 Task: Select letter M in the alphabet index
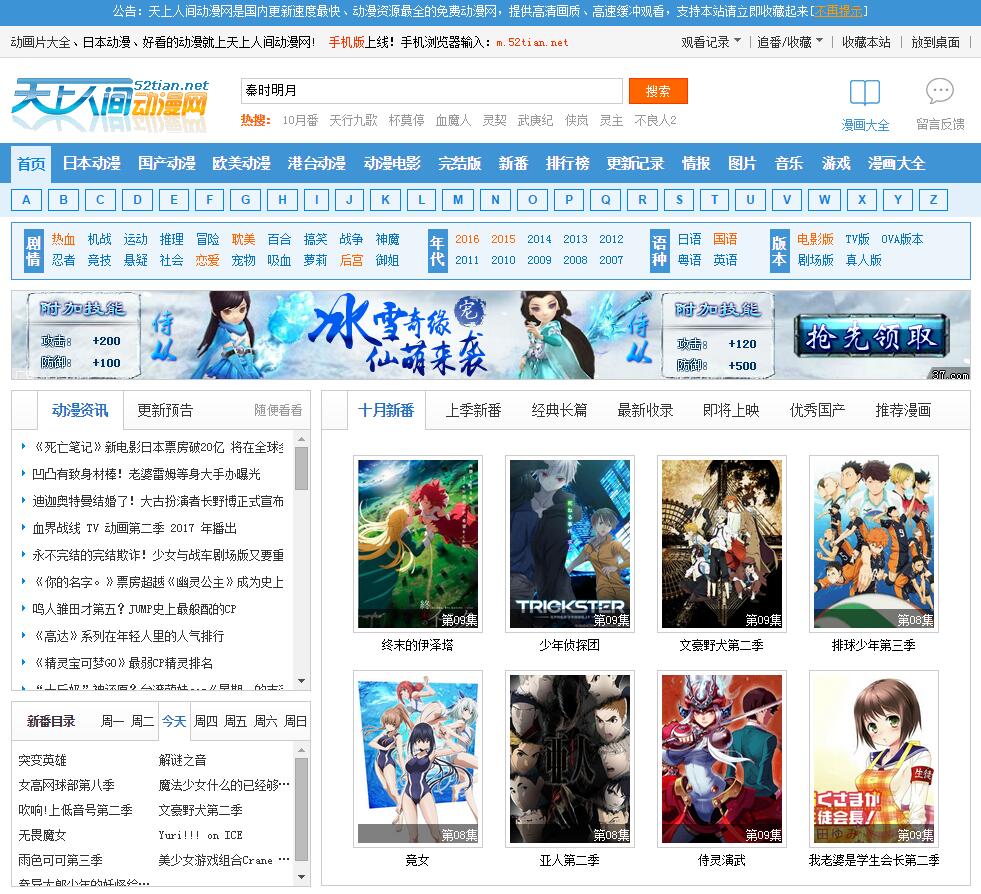click(x=458, y=200)
